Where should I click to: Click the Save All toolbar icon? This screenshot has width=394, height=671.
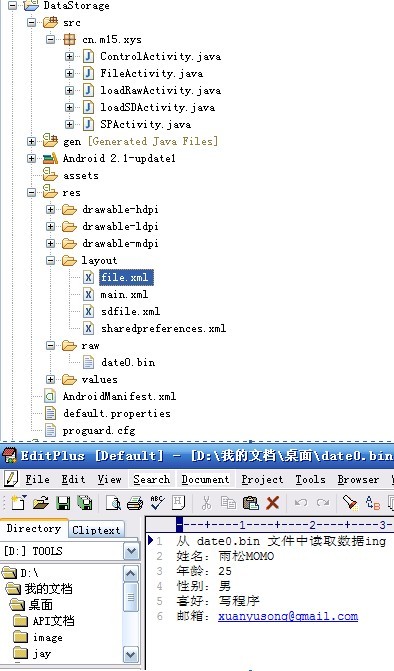[x=85, y=502]
